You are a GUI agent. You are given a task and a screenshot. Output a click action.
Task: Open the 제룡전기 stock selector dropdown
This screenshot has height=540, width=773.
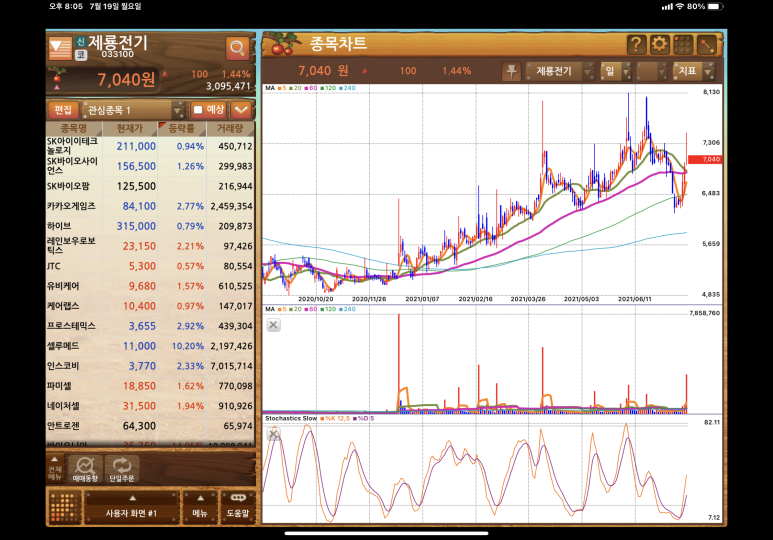point(560,72)
